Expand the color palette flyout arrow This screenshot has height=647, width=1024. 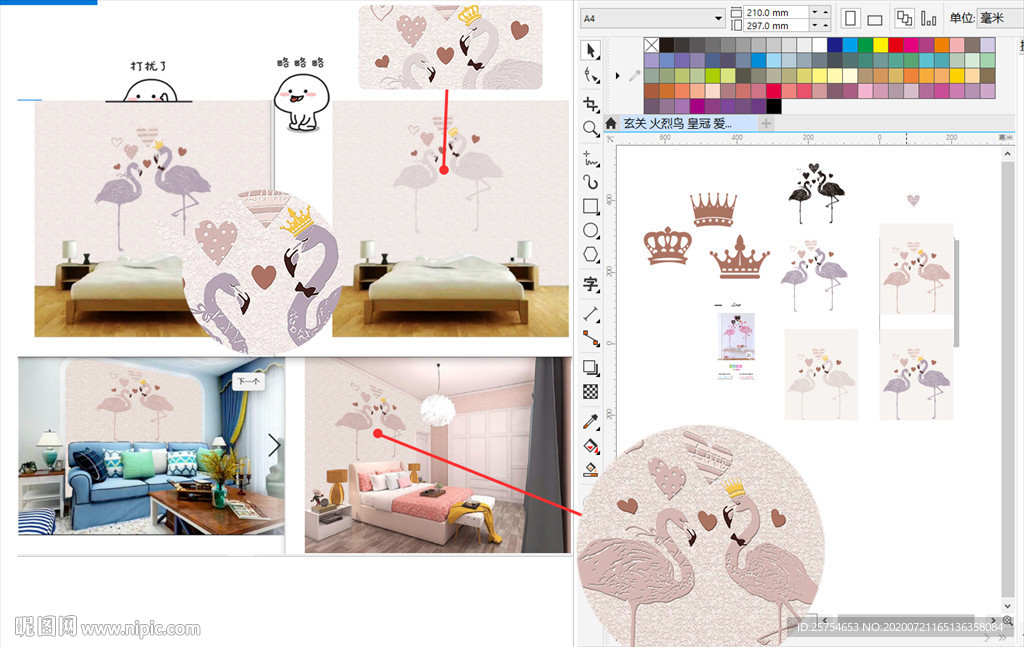pos(617,76)
